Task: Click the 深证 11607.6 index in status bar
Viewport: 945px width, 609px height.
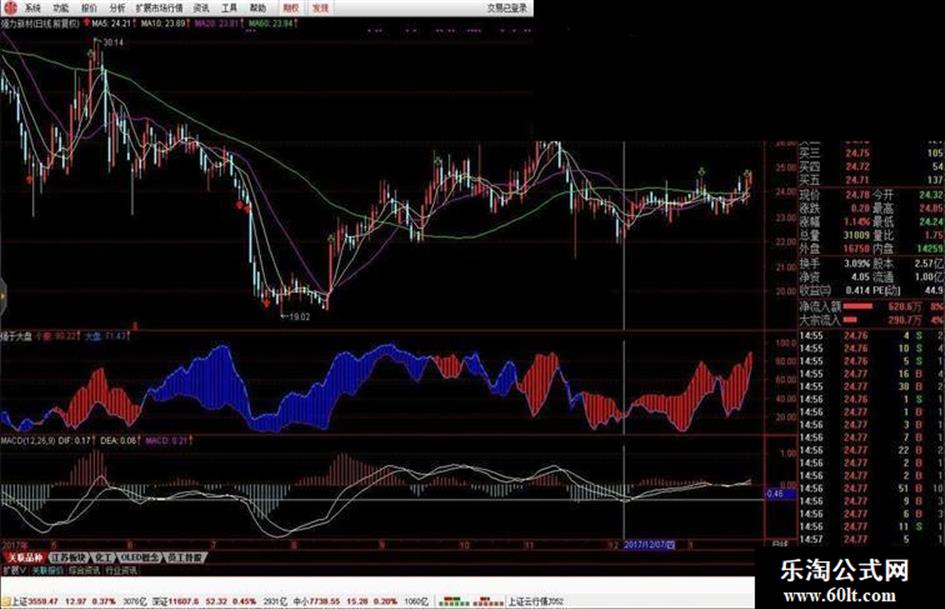Action: click(x=174, y=602)
